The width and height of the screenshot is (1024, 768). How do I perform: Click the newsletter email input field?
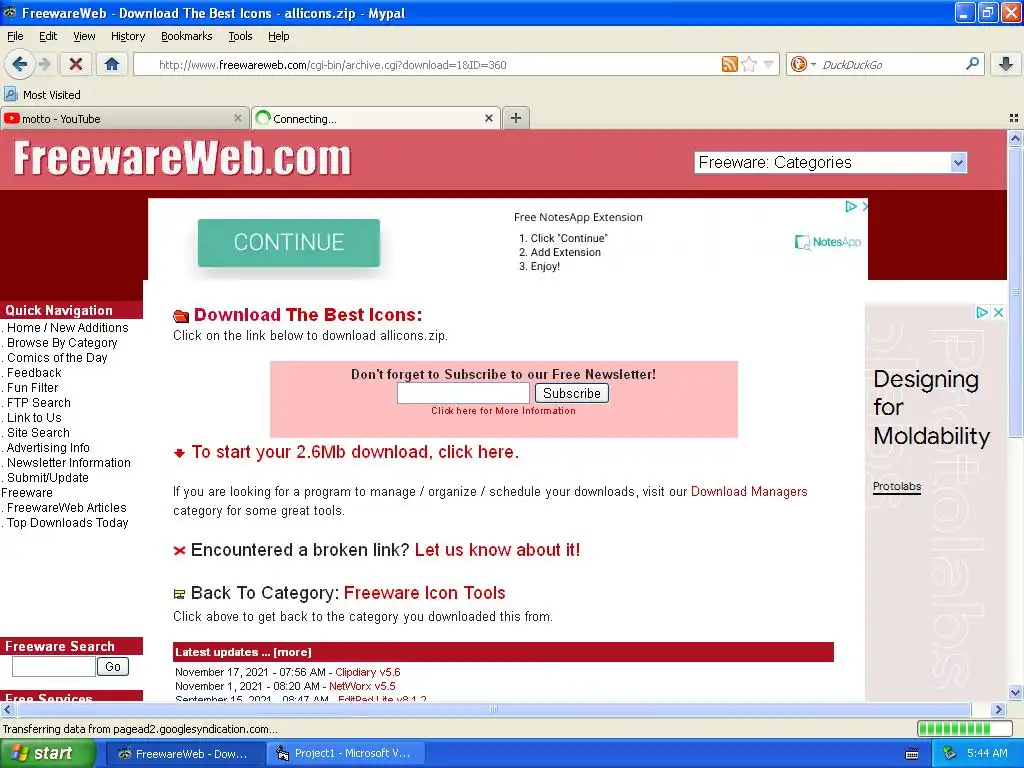[463, 393]
